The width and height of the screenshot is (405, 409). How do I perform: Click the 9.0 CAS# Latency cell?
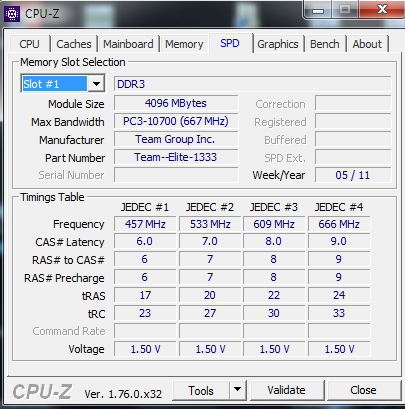pyautogui.click(x=339, y=241)
